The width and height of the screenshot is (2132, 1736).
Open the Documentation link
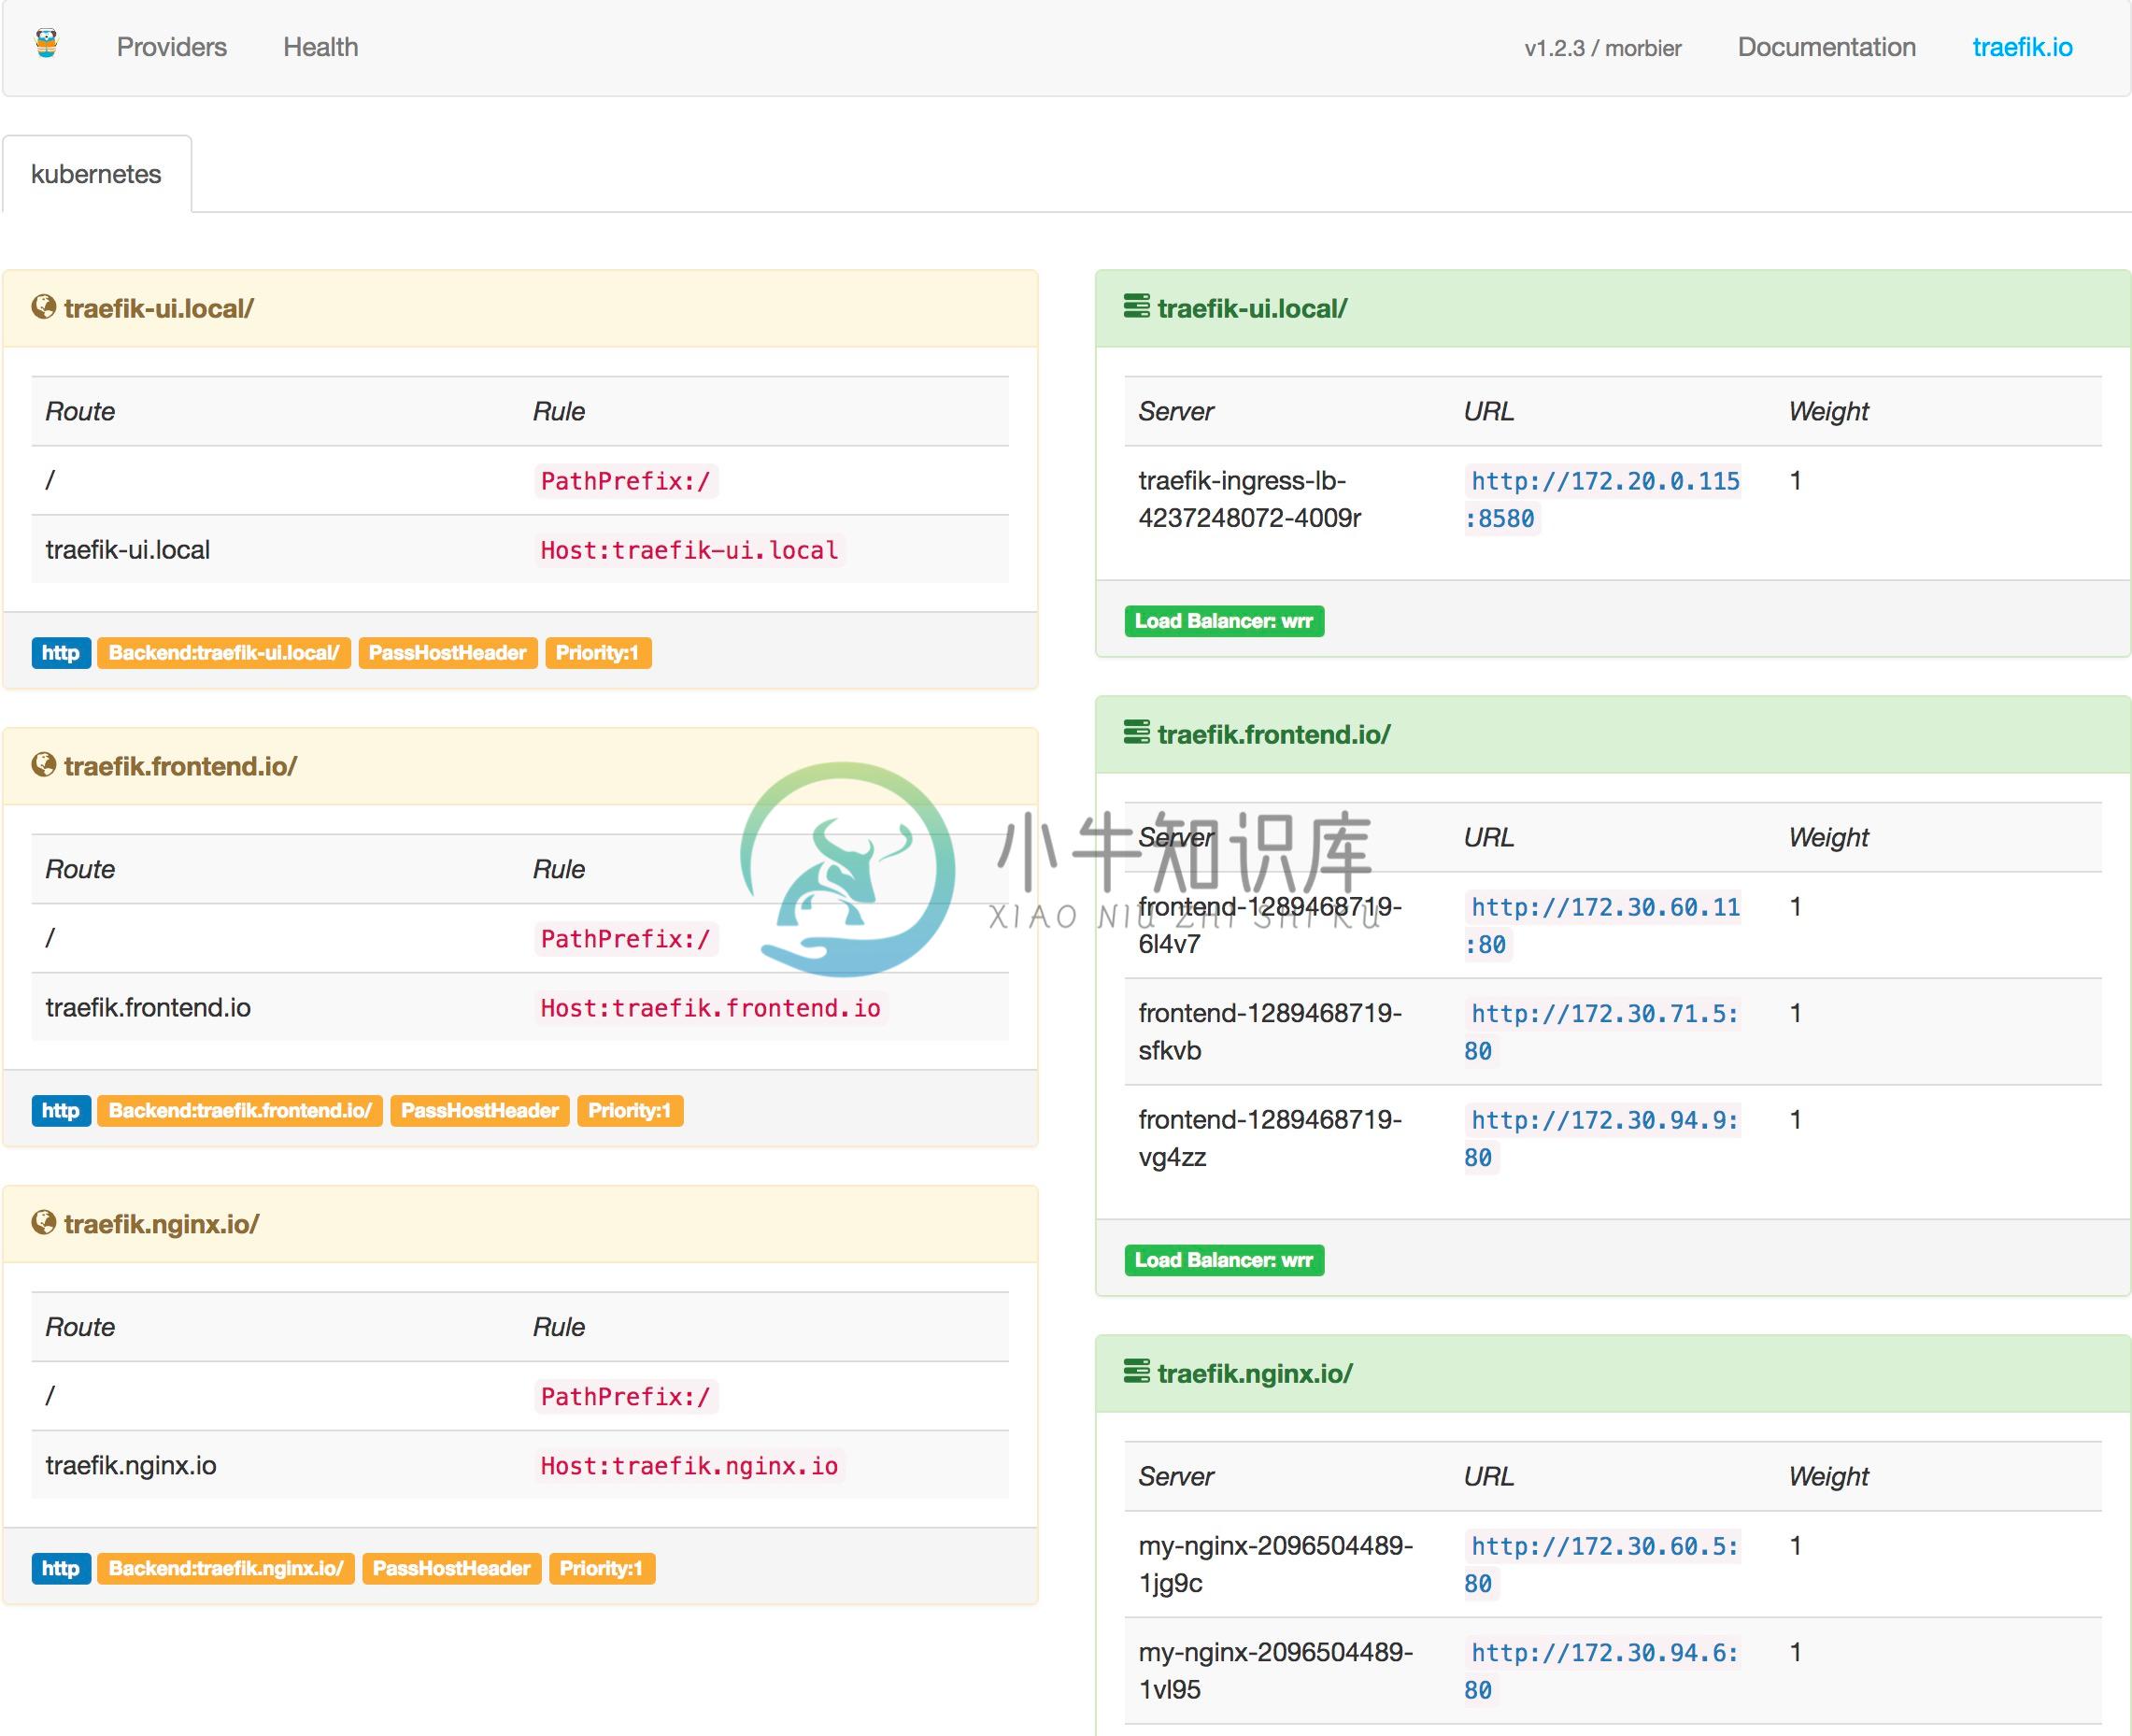(x=1826, y=47)
